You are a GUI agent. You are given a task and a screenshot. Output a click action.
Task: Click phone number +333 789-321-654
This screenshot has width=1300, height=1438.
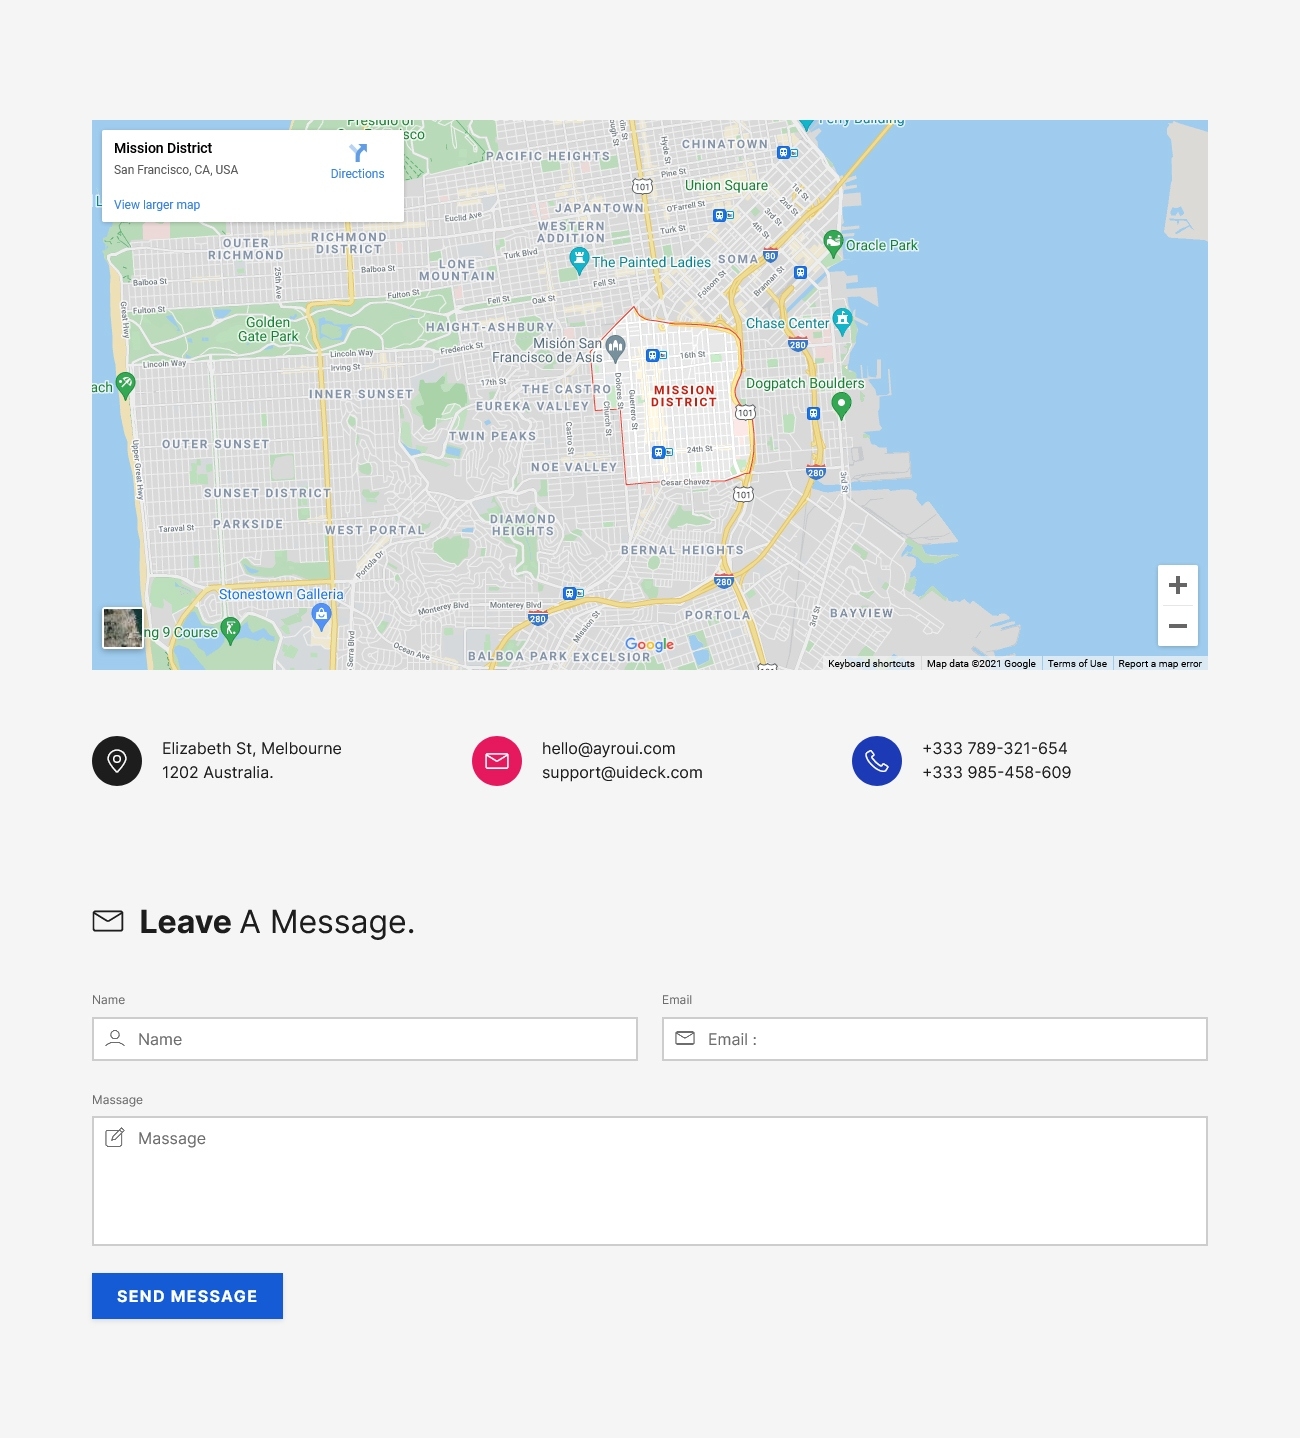pos(995,748)
